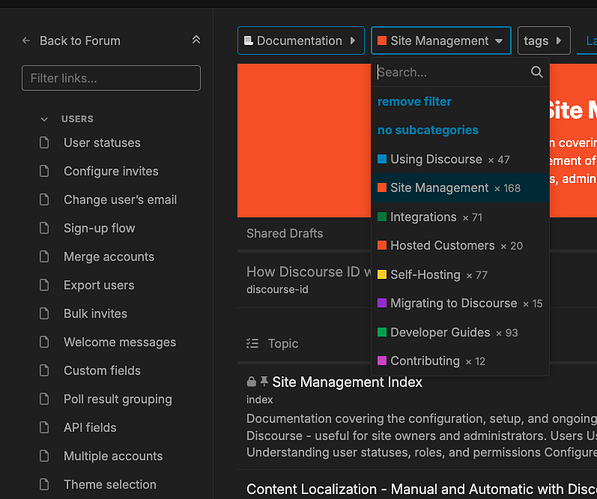Click the document icon beside Multiple accounts
The image size is (597, 499).
[x=45, y=456]
